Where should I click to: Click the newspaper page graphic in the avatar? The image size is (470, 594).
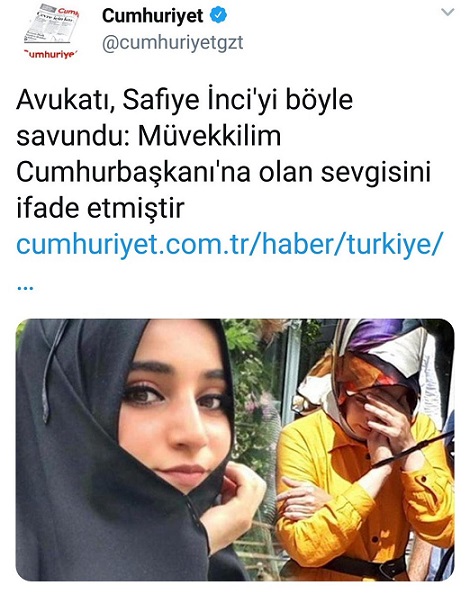(x=52, y=26)
